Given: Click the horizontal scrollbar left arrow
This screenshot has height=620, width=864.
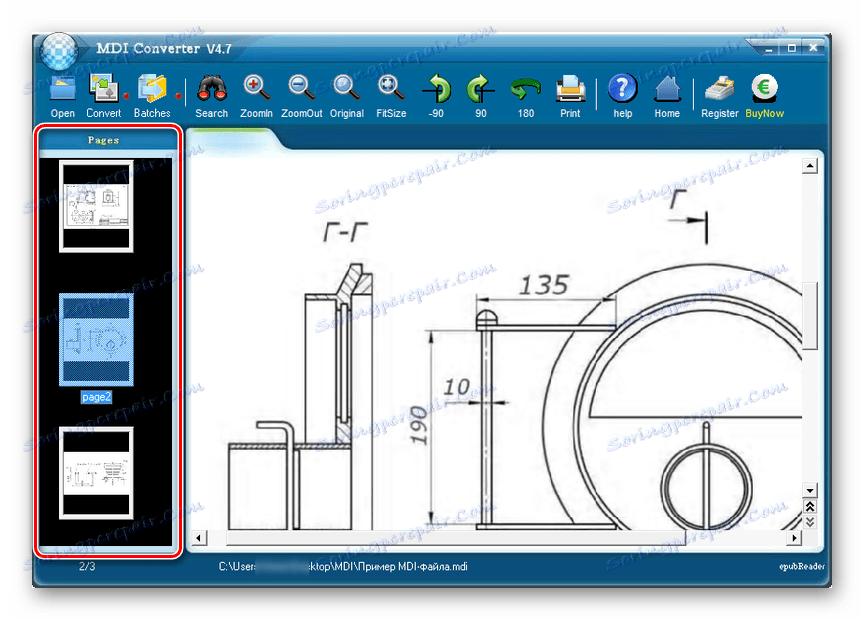Looking at the screenshot, I should (x=199, y=537).
